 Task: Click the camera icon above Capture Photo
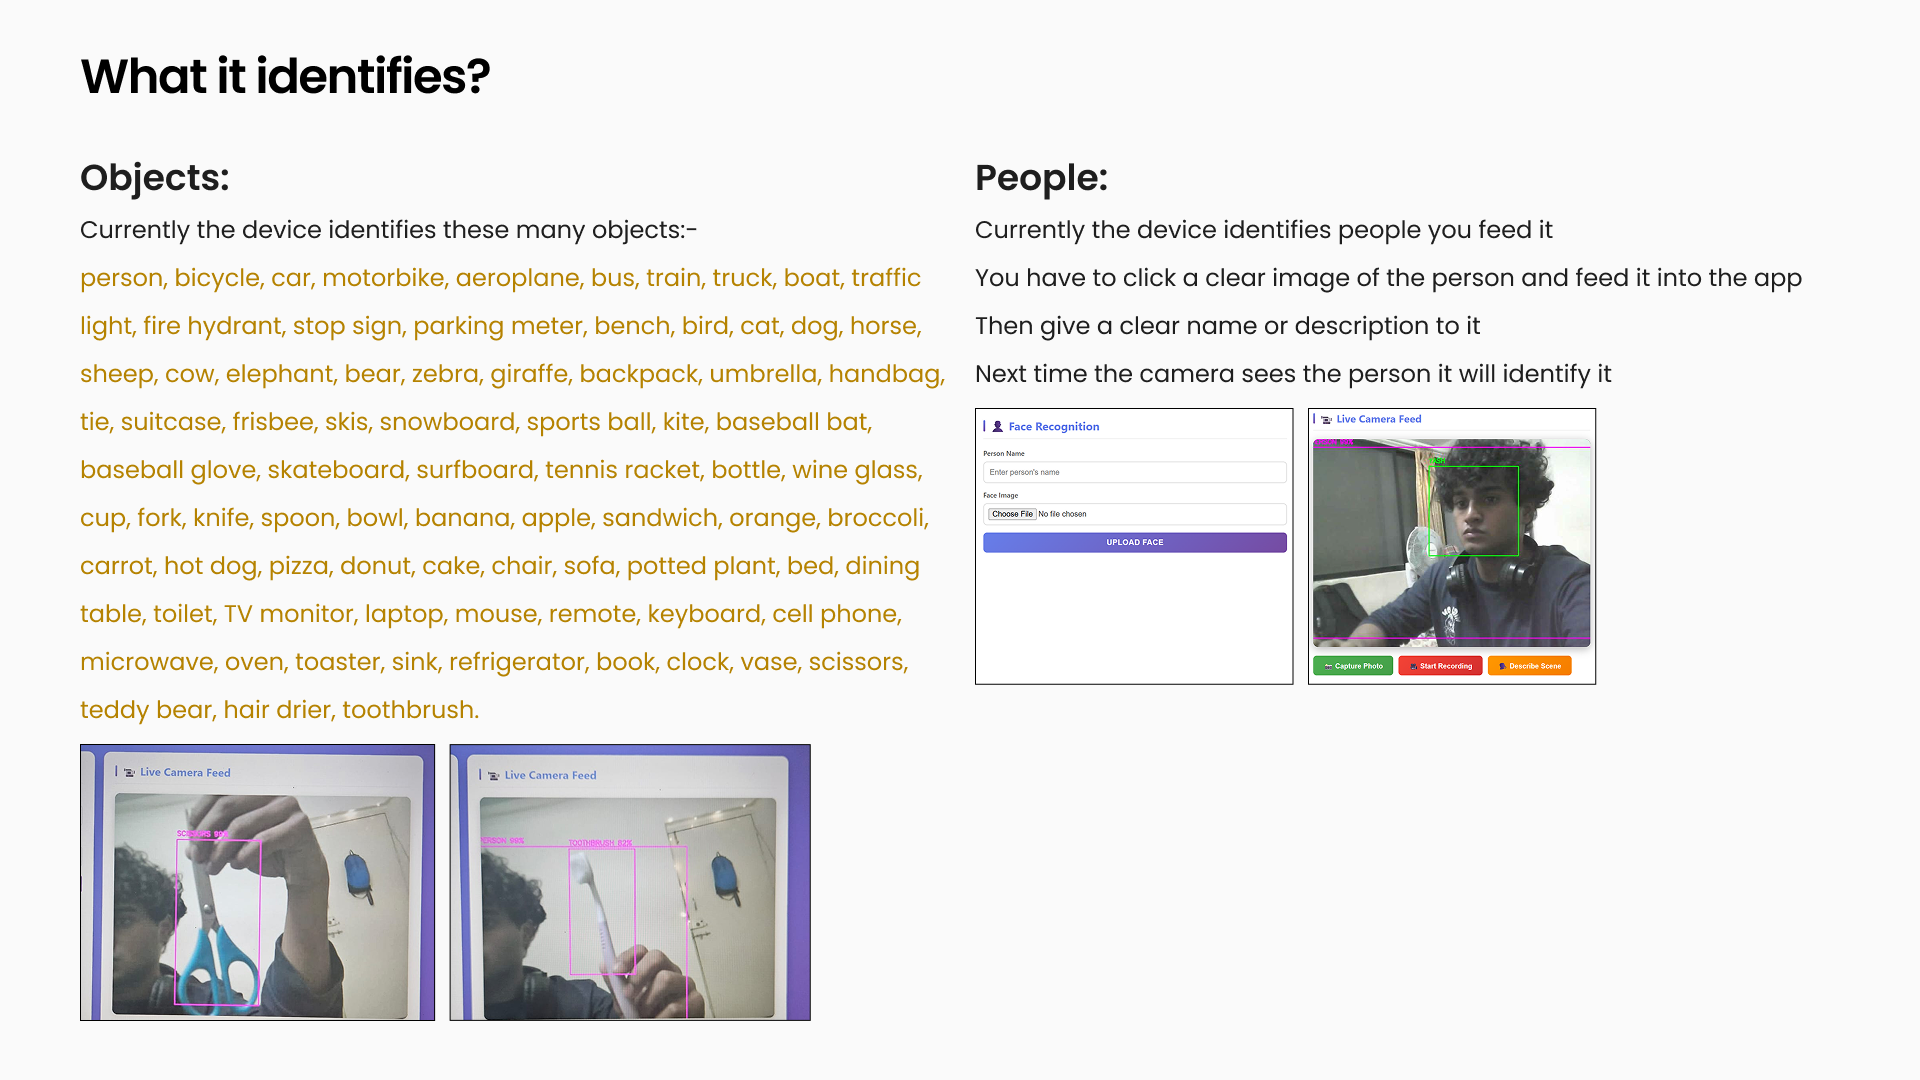[1326, 420]
